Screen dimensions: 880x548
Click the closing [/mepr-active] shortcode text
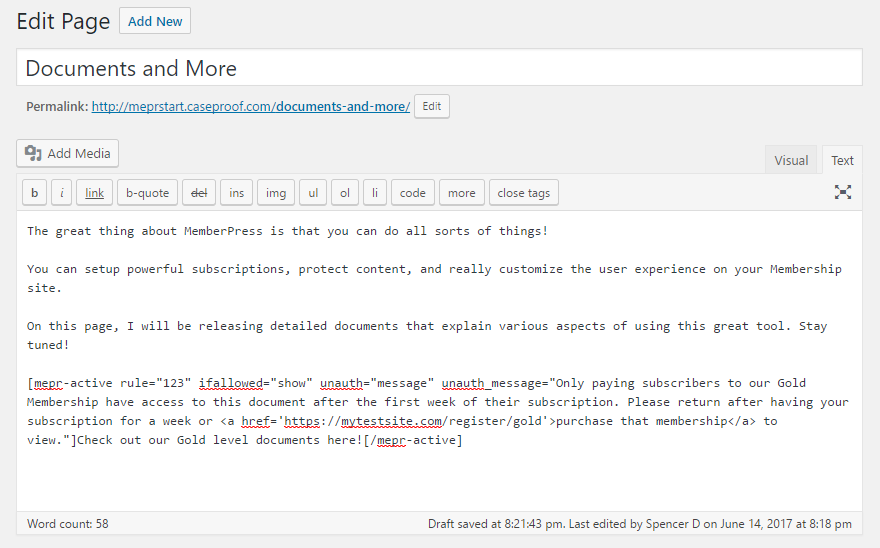point(412,440)
